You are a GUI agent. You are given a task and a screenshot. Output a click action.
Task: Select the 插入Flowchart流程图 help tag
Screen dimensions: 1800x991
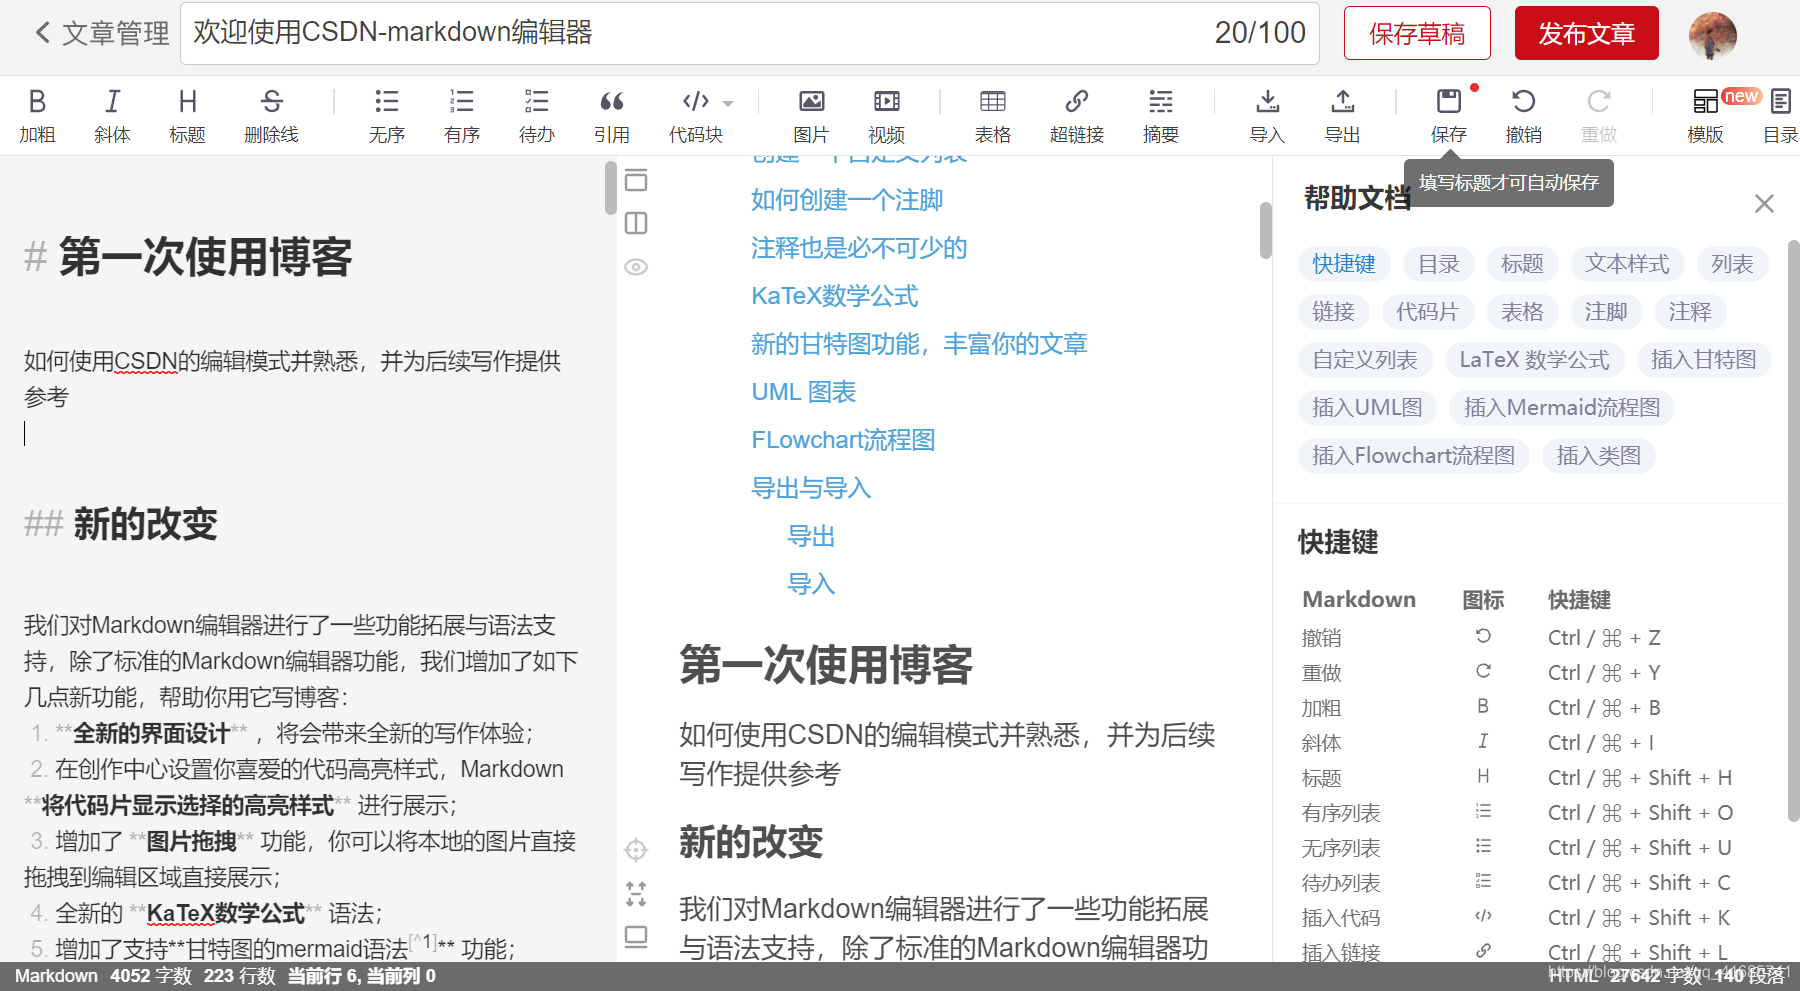[x=1414, y=456]
